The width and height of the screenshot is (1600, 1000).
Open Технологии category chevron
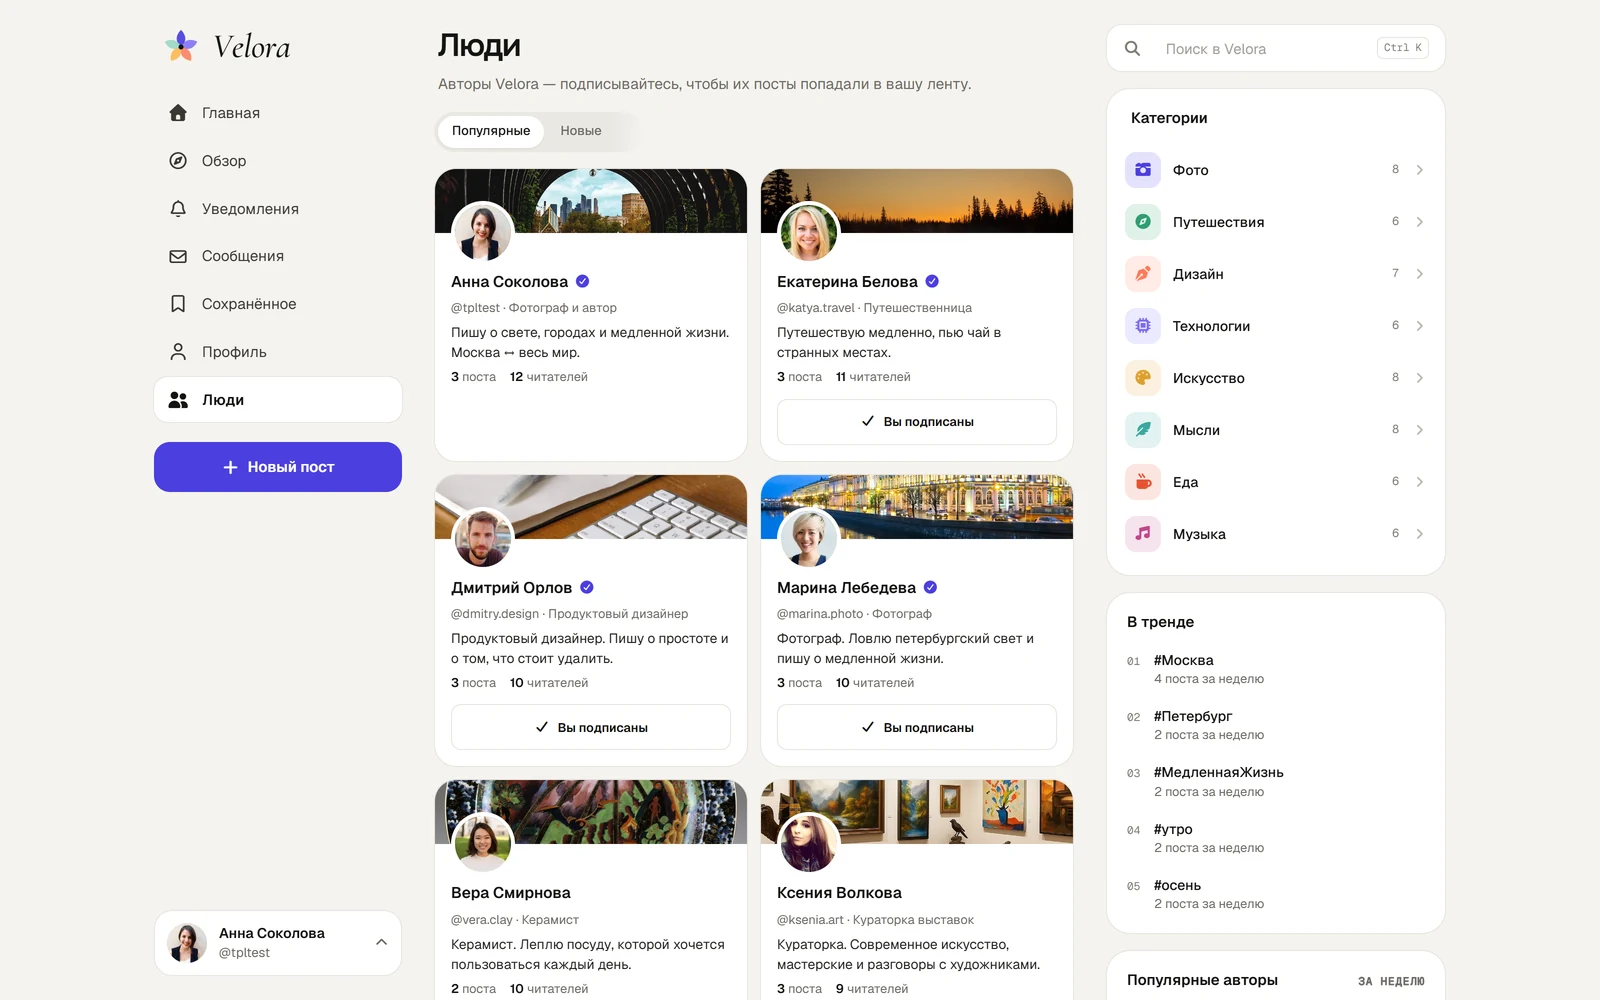[1420, 326]
